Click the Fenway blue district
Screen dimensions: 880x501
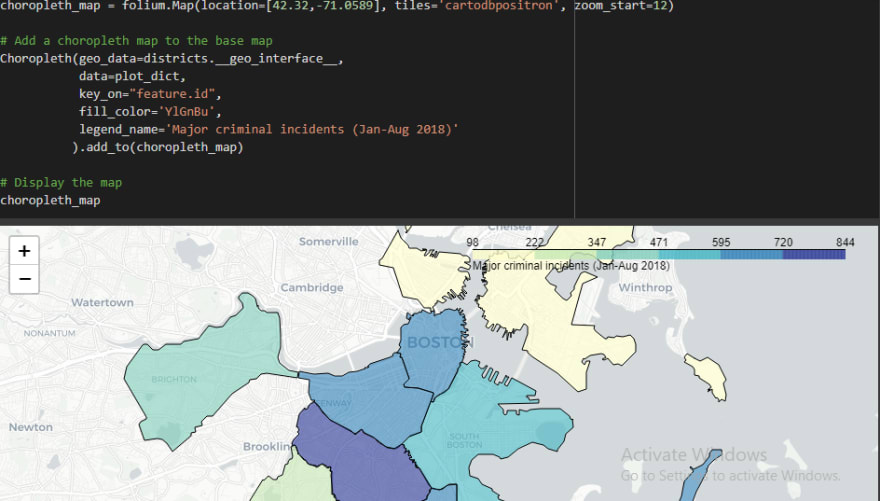click(x=370, y=401)
